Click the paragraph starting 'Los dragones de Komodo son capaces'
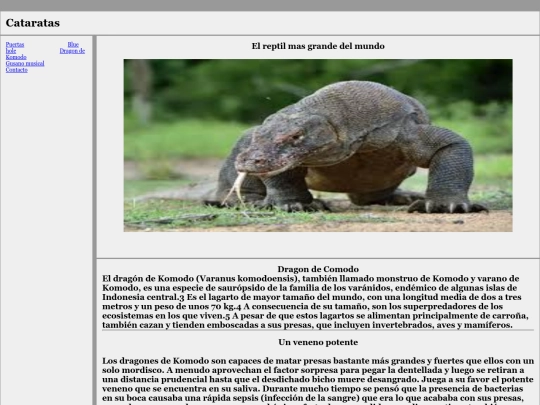540x405 pixels. tap(318, 382)
